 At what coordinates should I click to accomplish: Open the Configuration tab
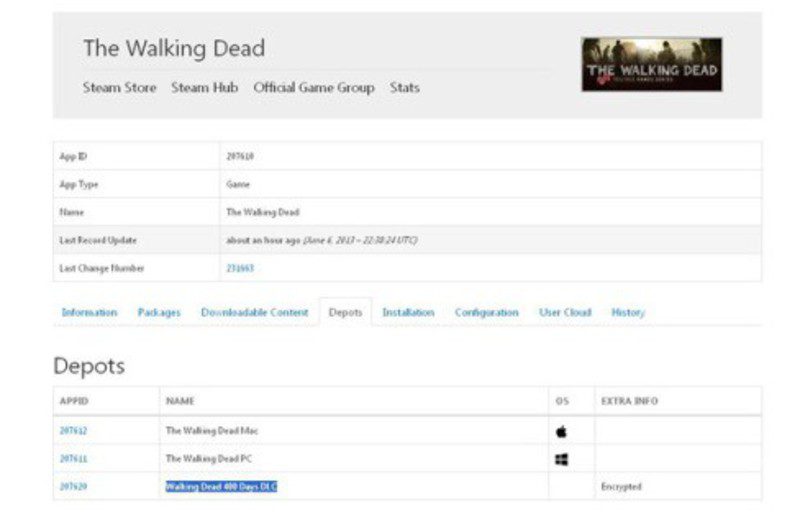(x=486, y=313)
